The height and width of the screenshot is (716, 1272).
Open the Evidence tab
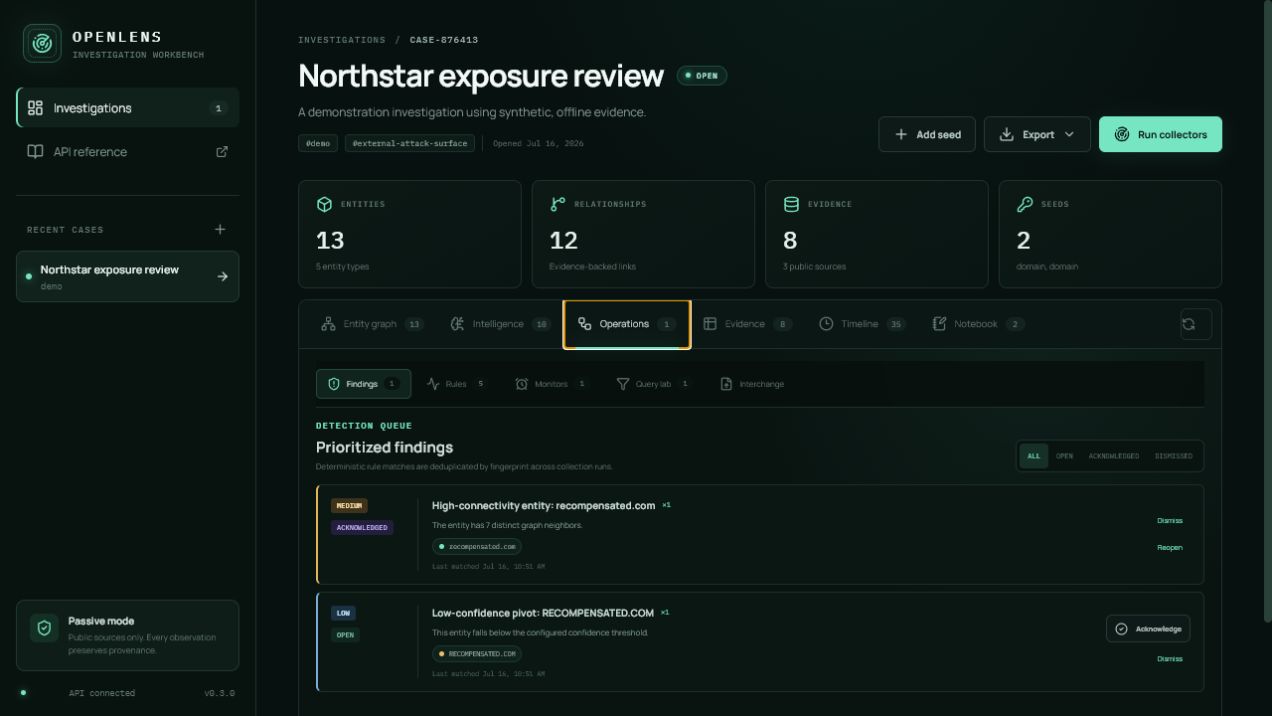click(747, 324)
